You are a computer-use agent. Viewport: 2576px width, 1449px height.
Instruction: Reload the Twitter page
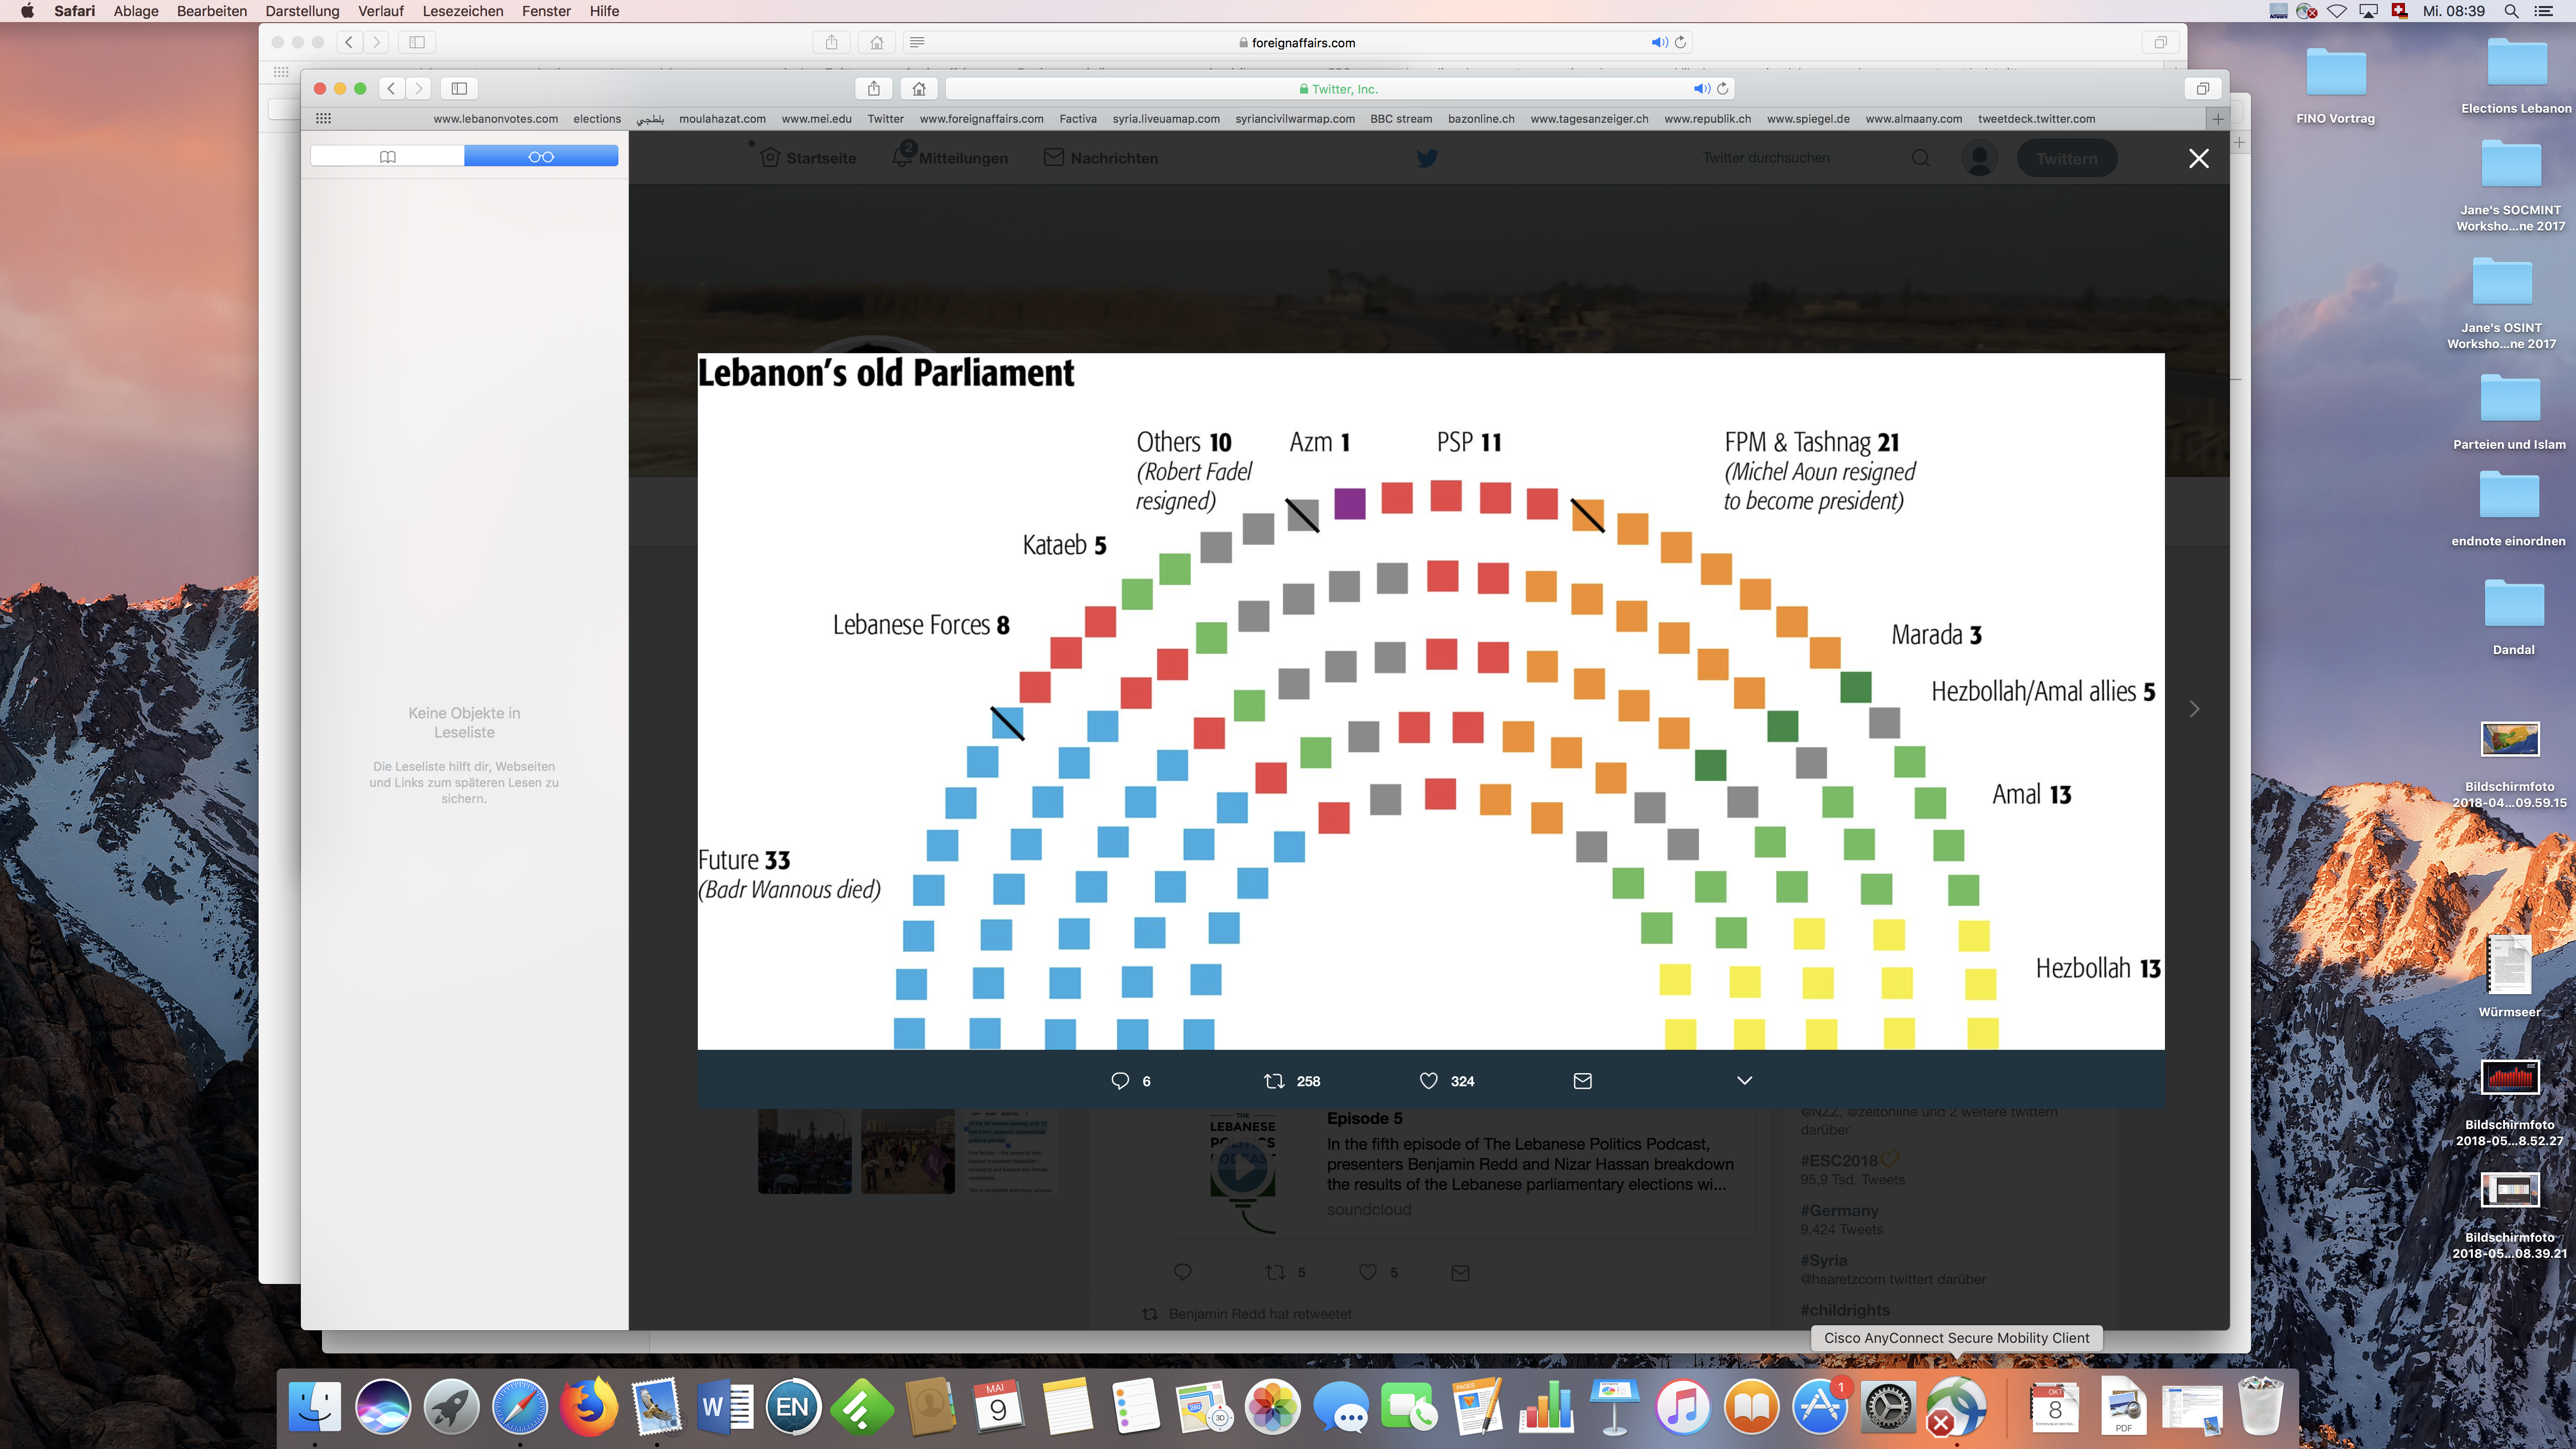[x=1723, y=88]
